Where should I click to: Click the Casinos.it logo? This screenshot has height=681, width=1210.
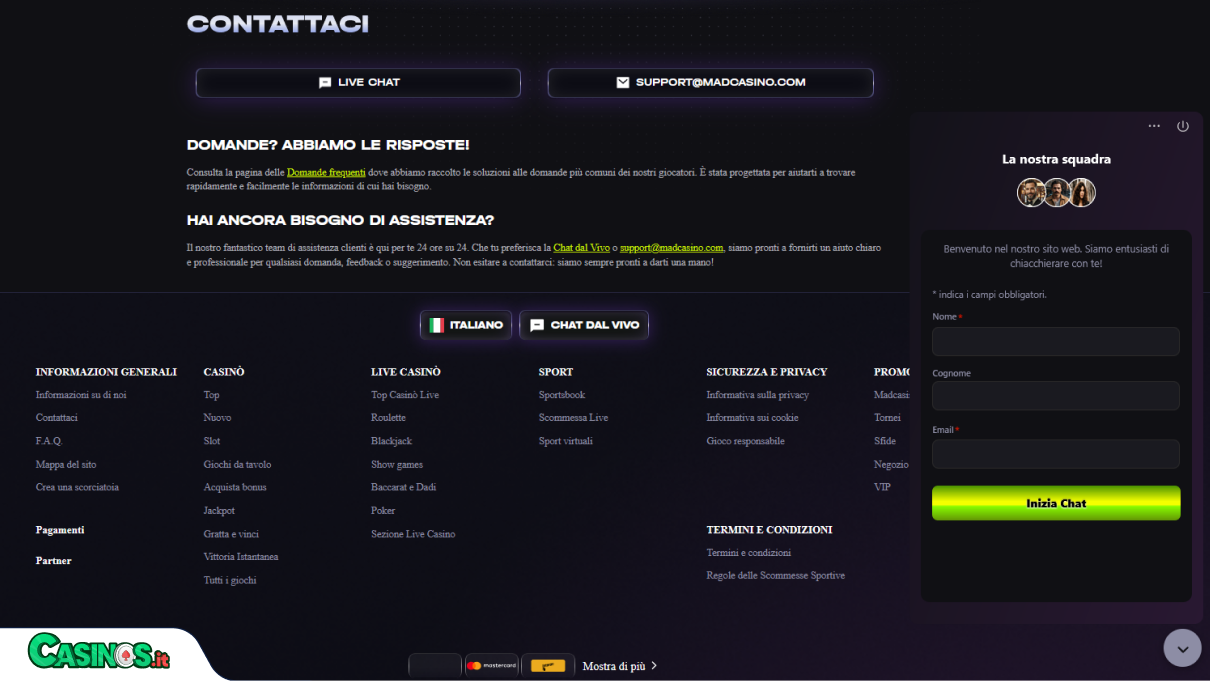point(100,652)
